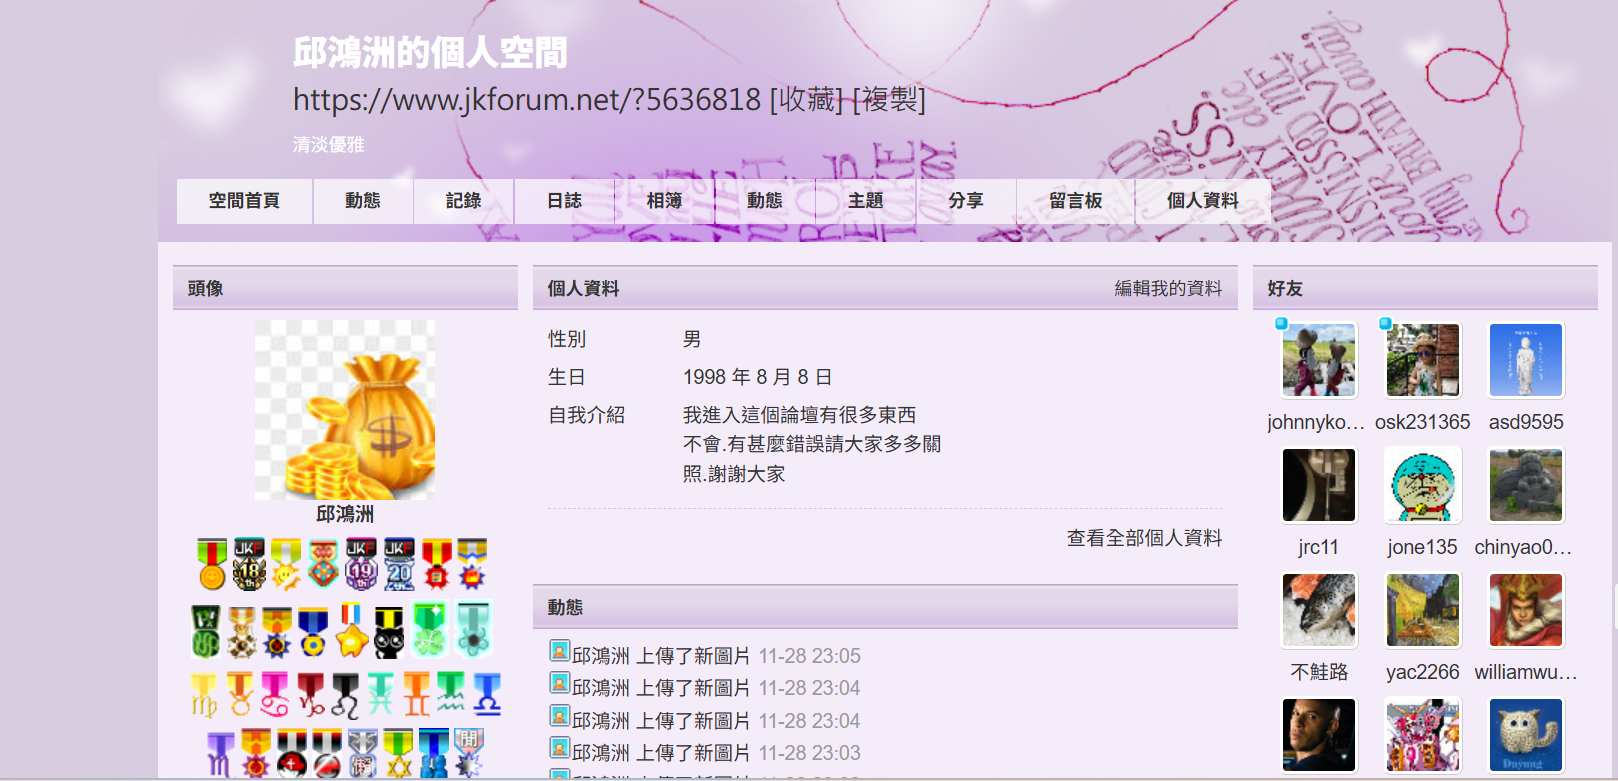The height and width of the screenshot is (781, 1618).
Task: Switch to the 日誌 tab
Action: (x=564, y=201)
